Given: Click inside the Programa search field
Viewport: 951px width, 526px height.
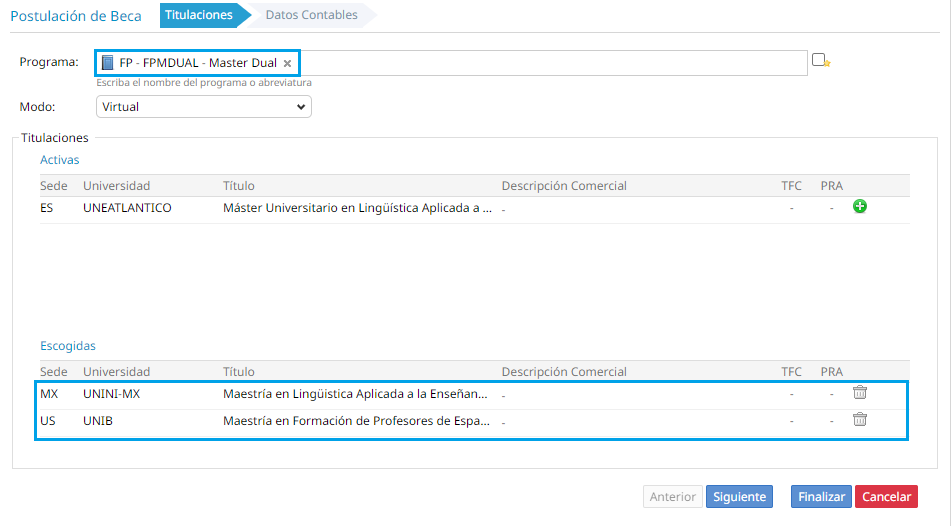Looking at the screenshot, I should (x=550, y=63).
